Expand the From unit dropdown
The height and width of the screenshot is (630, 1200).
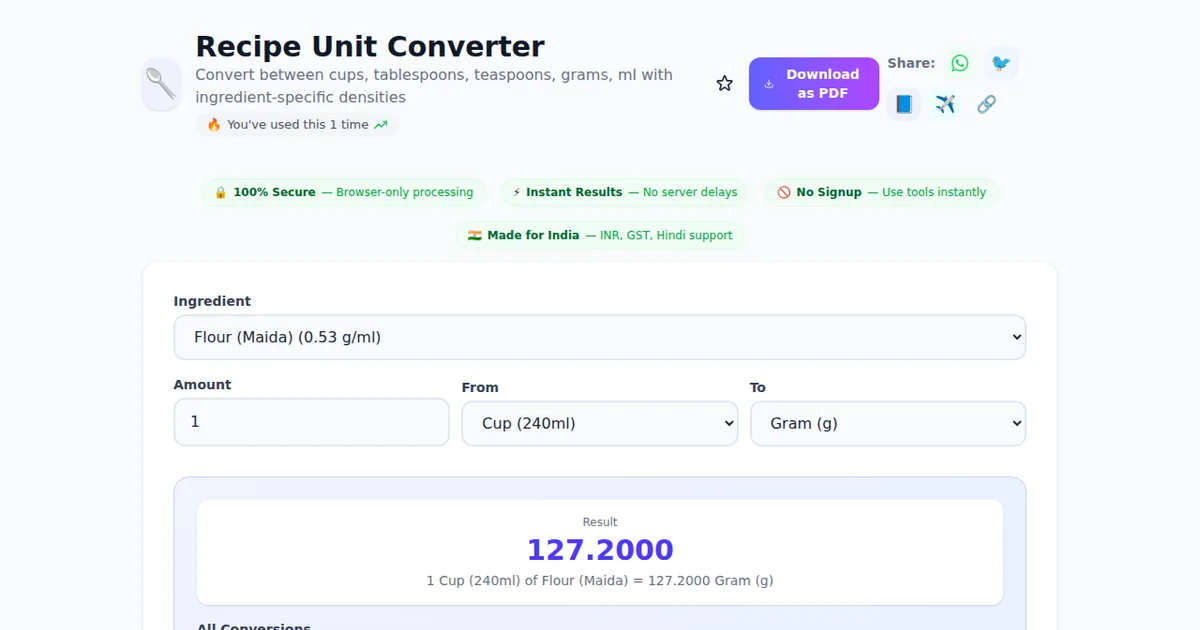pos(600,423)
